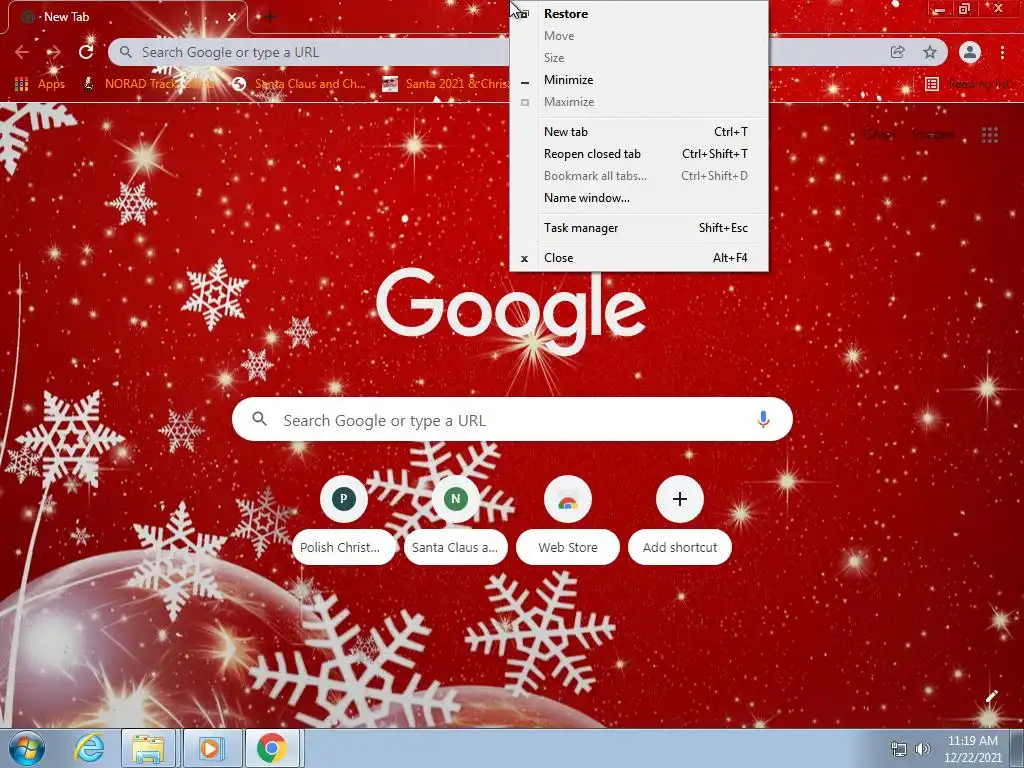Click the Google search box on page
1024x768 pixels.
click(512, 419)
